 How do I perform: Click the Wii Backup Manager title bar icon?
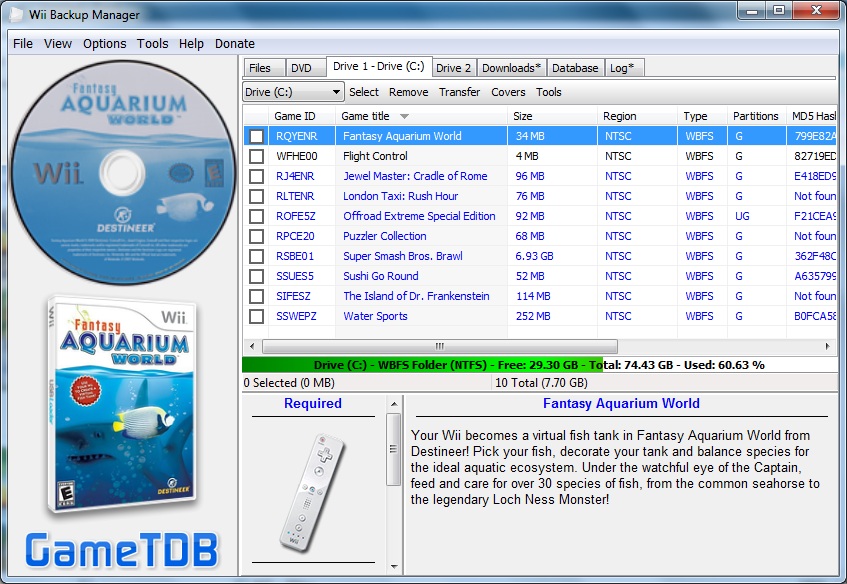point(16,15)
